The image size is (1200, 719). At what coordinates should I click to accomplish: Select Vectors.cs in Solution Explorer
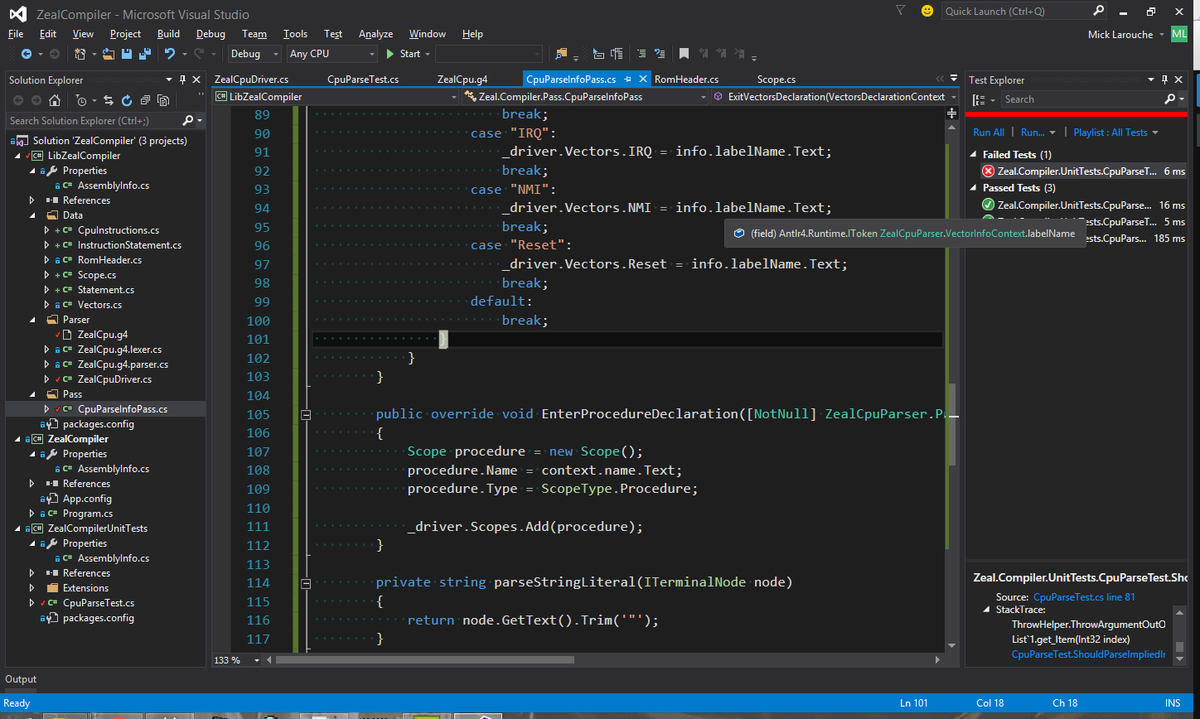click(99, 305)
